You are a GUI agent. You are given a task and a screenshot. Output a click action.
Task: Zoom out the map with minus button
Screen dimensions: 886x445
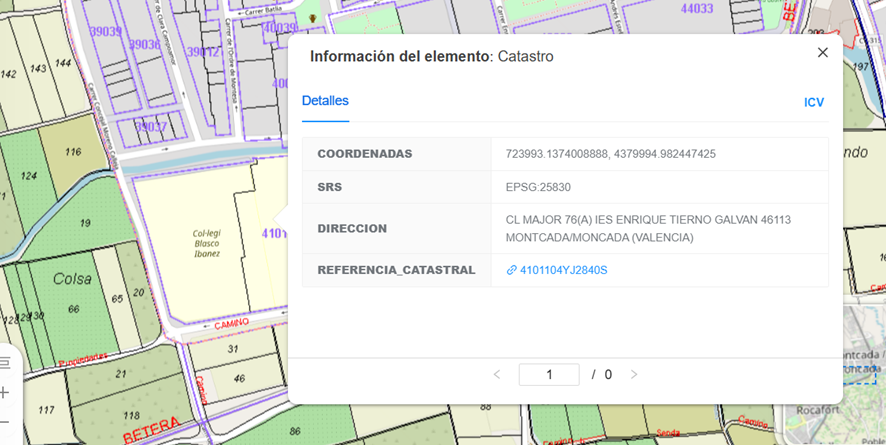(4, 421)
